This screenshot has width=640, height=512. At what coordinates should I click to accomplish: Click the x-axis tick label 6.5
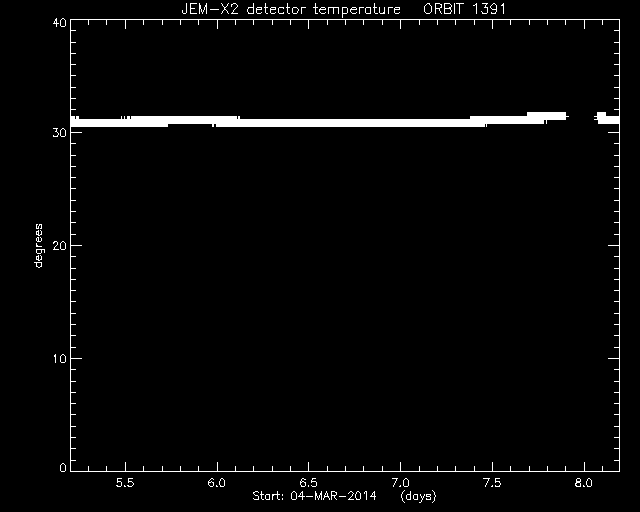309,483
